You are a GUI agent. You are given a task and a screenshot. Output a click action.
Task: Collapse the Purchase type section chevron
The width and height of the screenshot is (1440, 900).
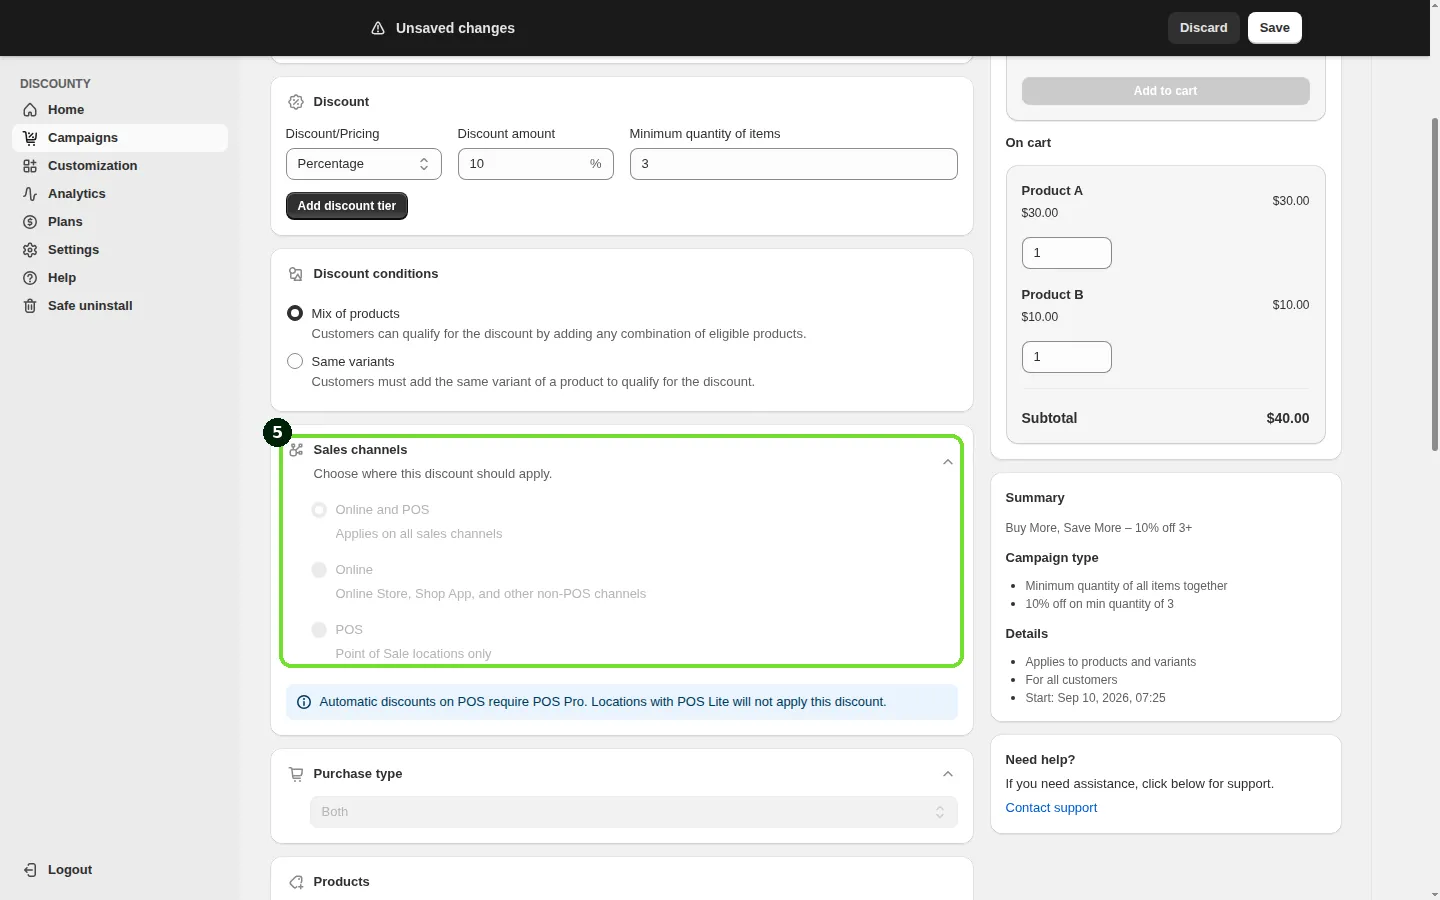tap(948, 774)
